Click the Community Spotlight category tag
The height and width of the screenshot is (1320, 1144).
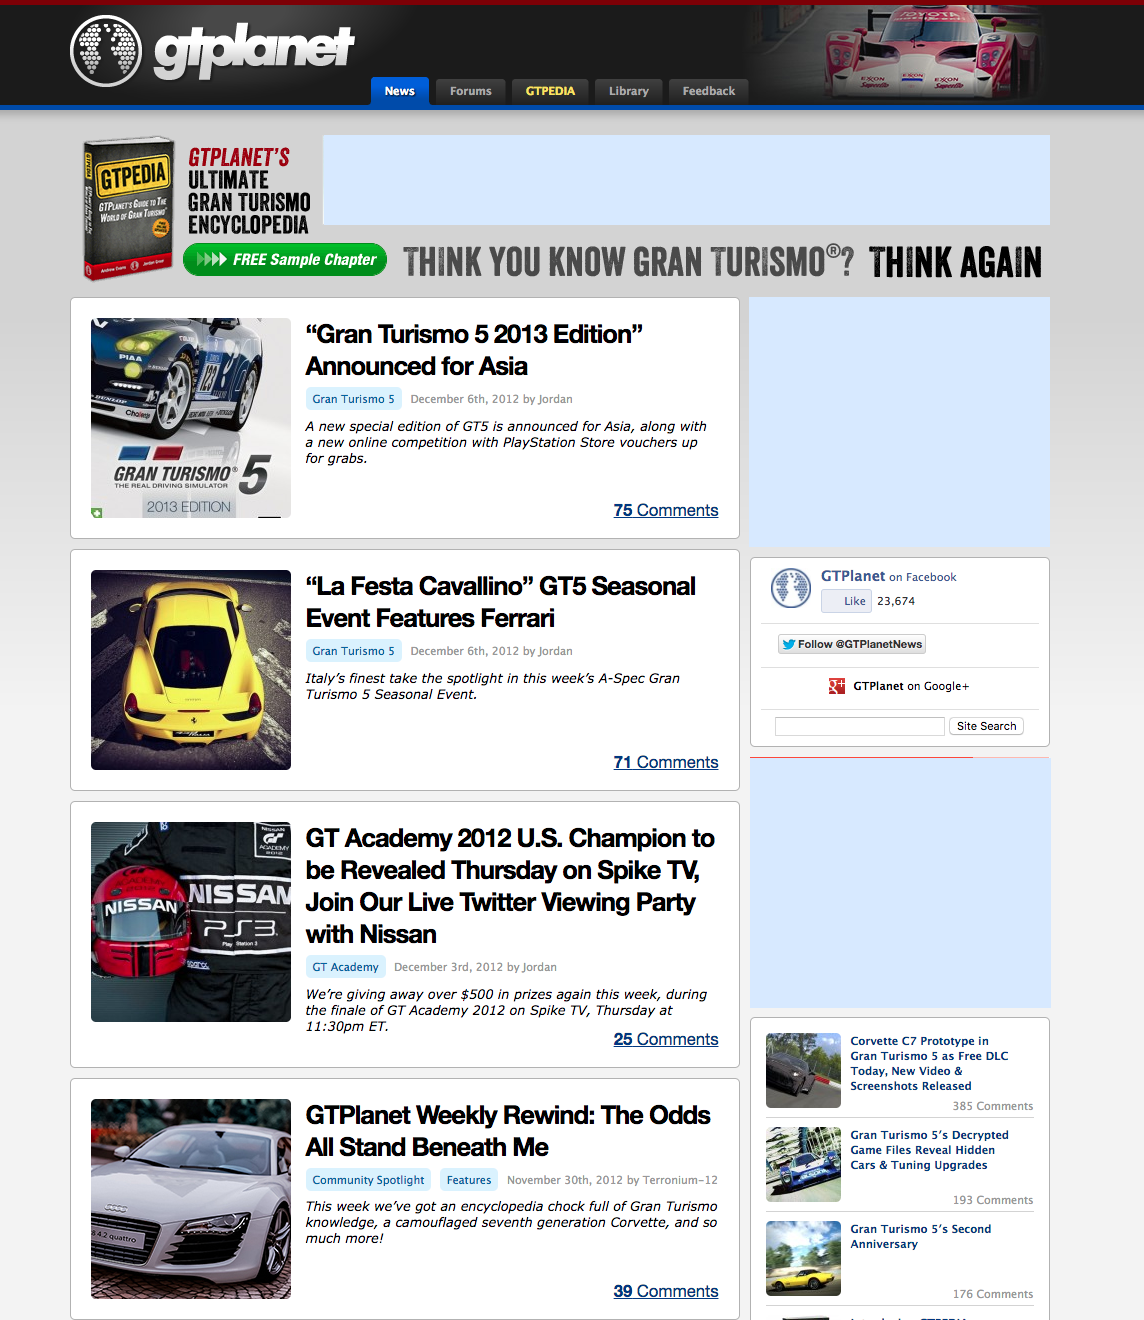click(369, 1180)
